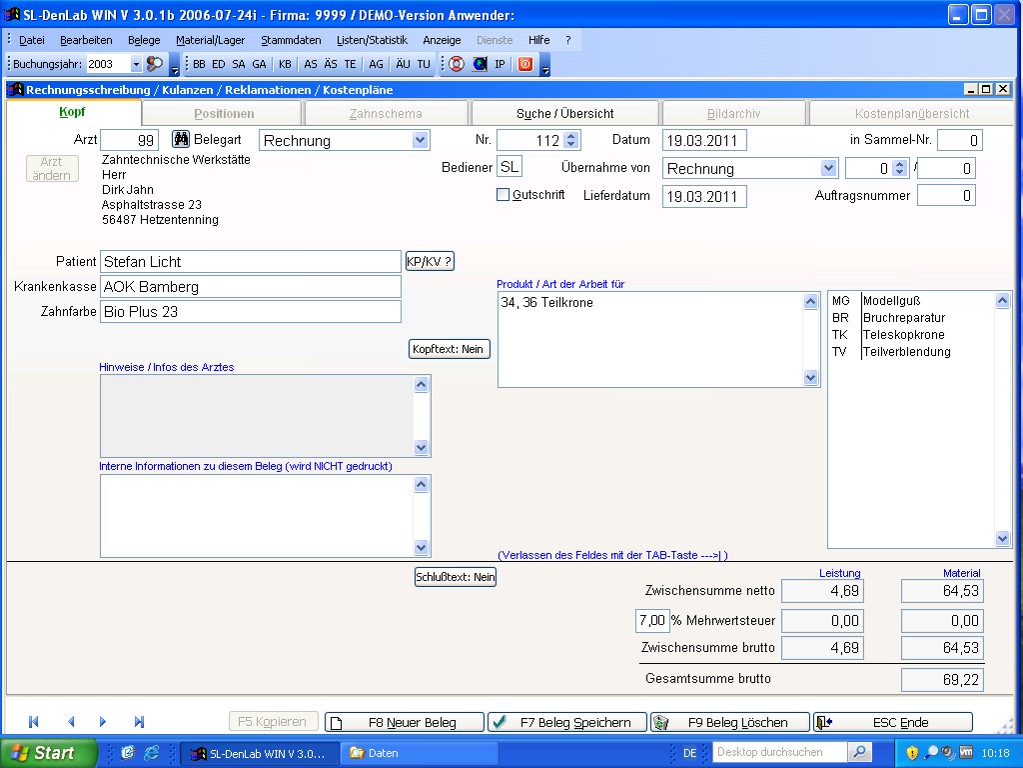Open the Stammdaten menu
Image resolution: width=1023 pixels, height=768 pixels.
click(x=291, y=40)
